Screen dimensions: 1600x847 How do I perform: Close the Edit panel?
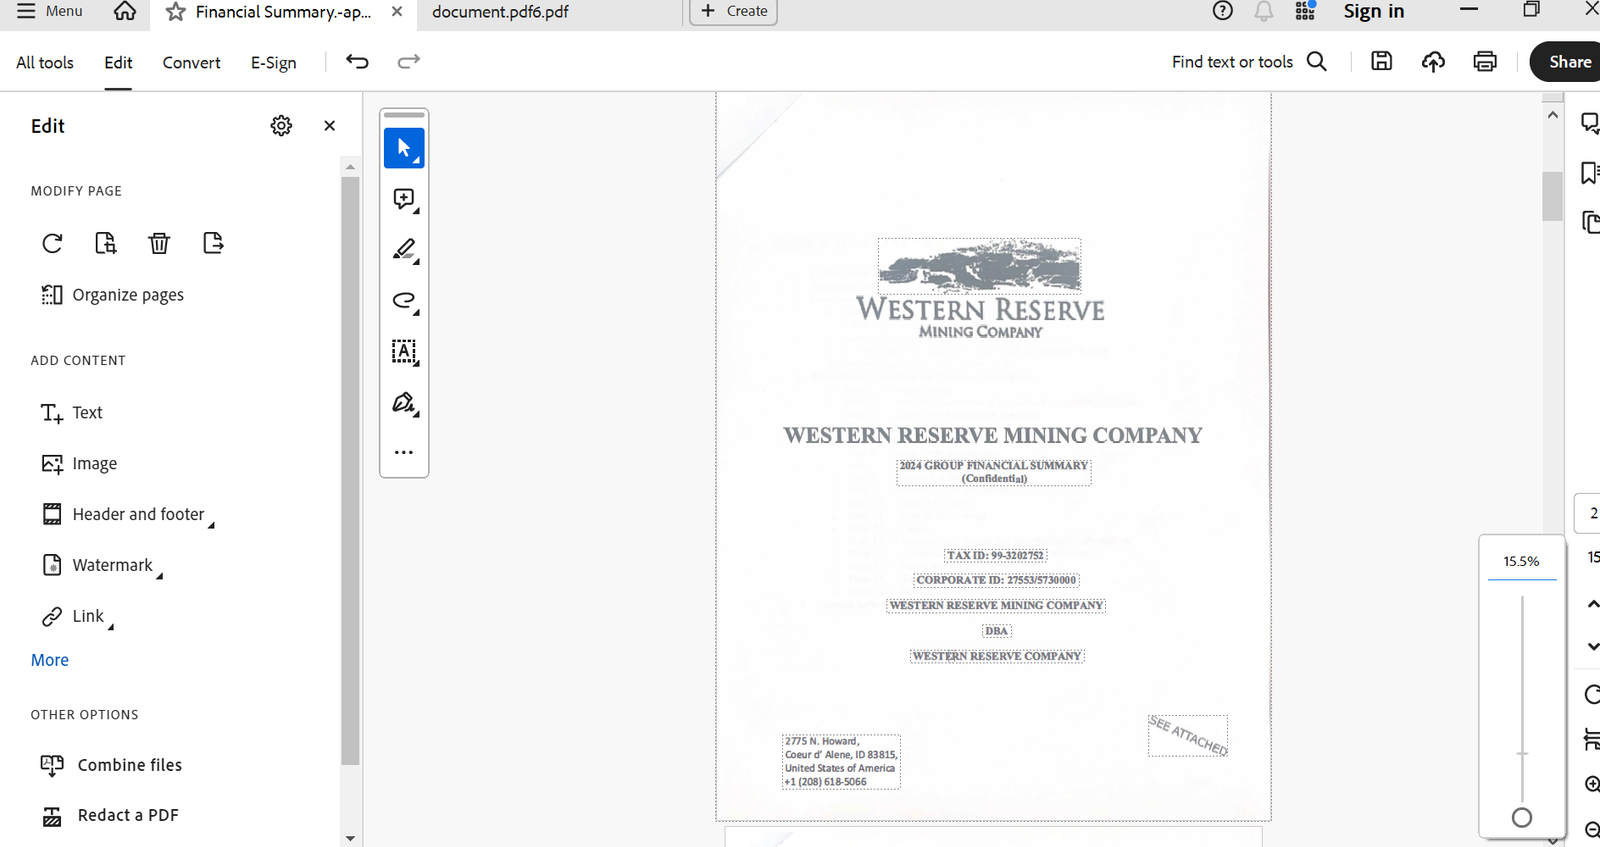tap(329, 126)
